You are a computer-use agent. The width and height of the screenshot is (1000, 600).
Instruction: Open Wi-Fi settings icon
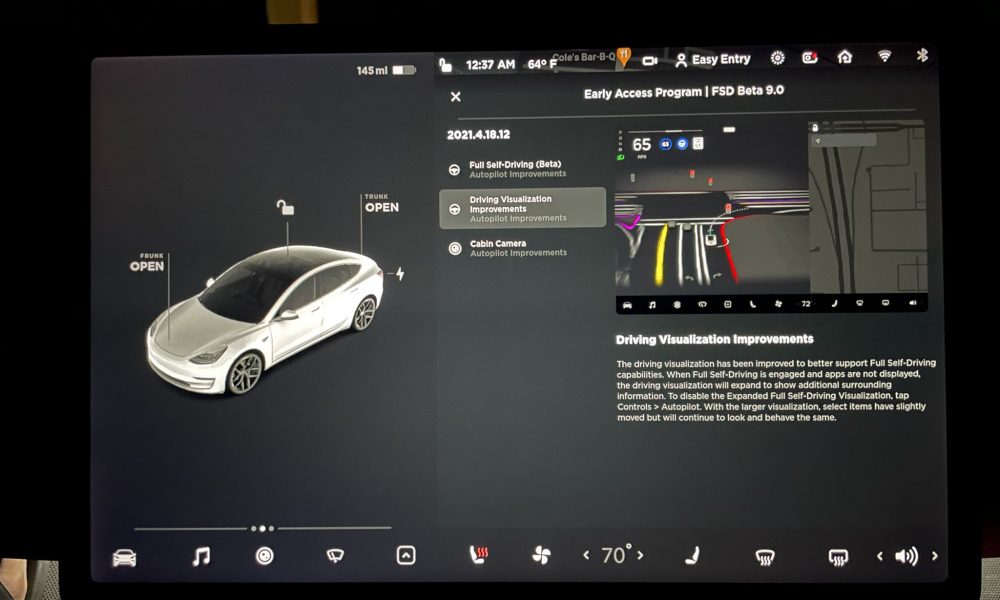click(x=885, y=55)
